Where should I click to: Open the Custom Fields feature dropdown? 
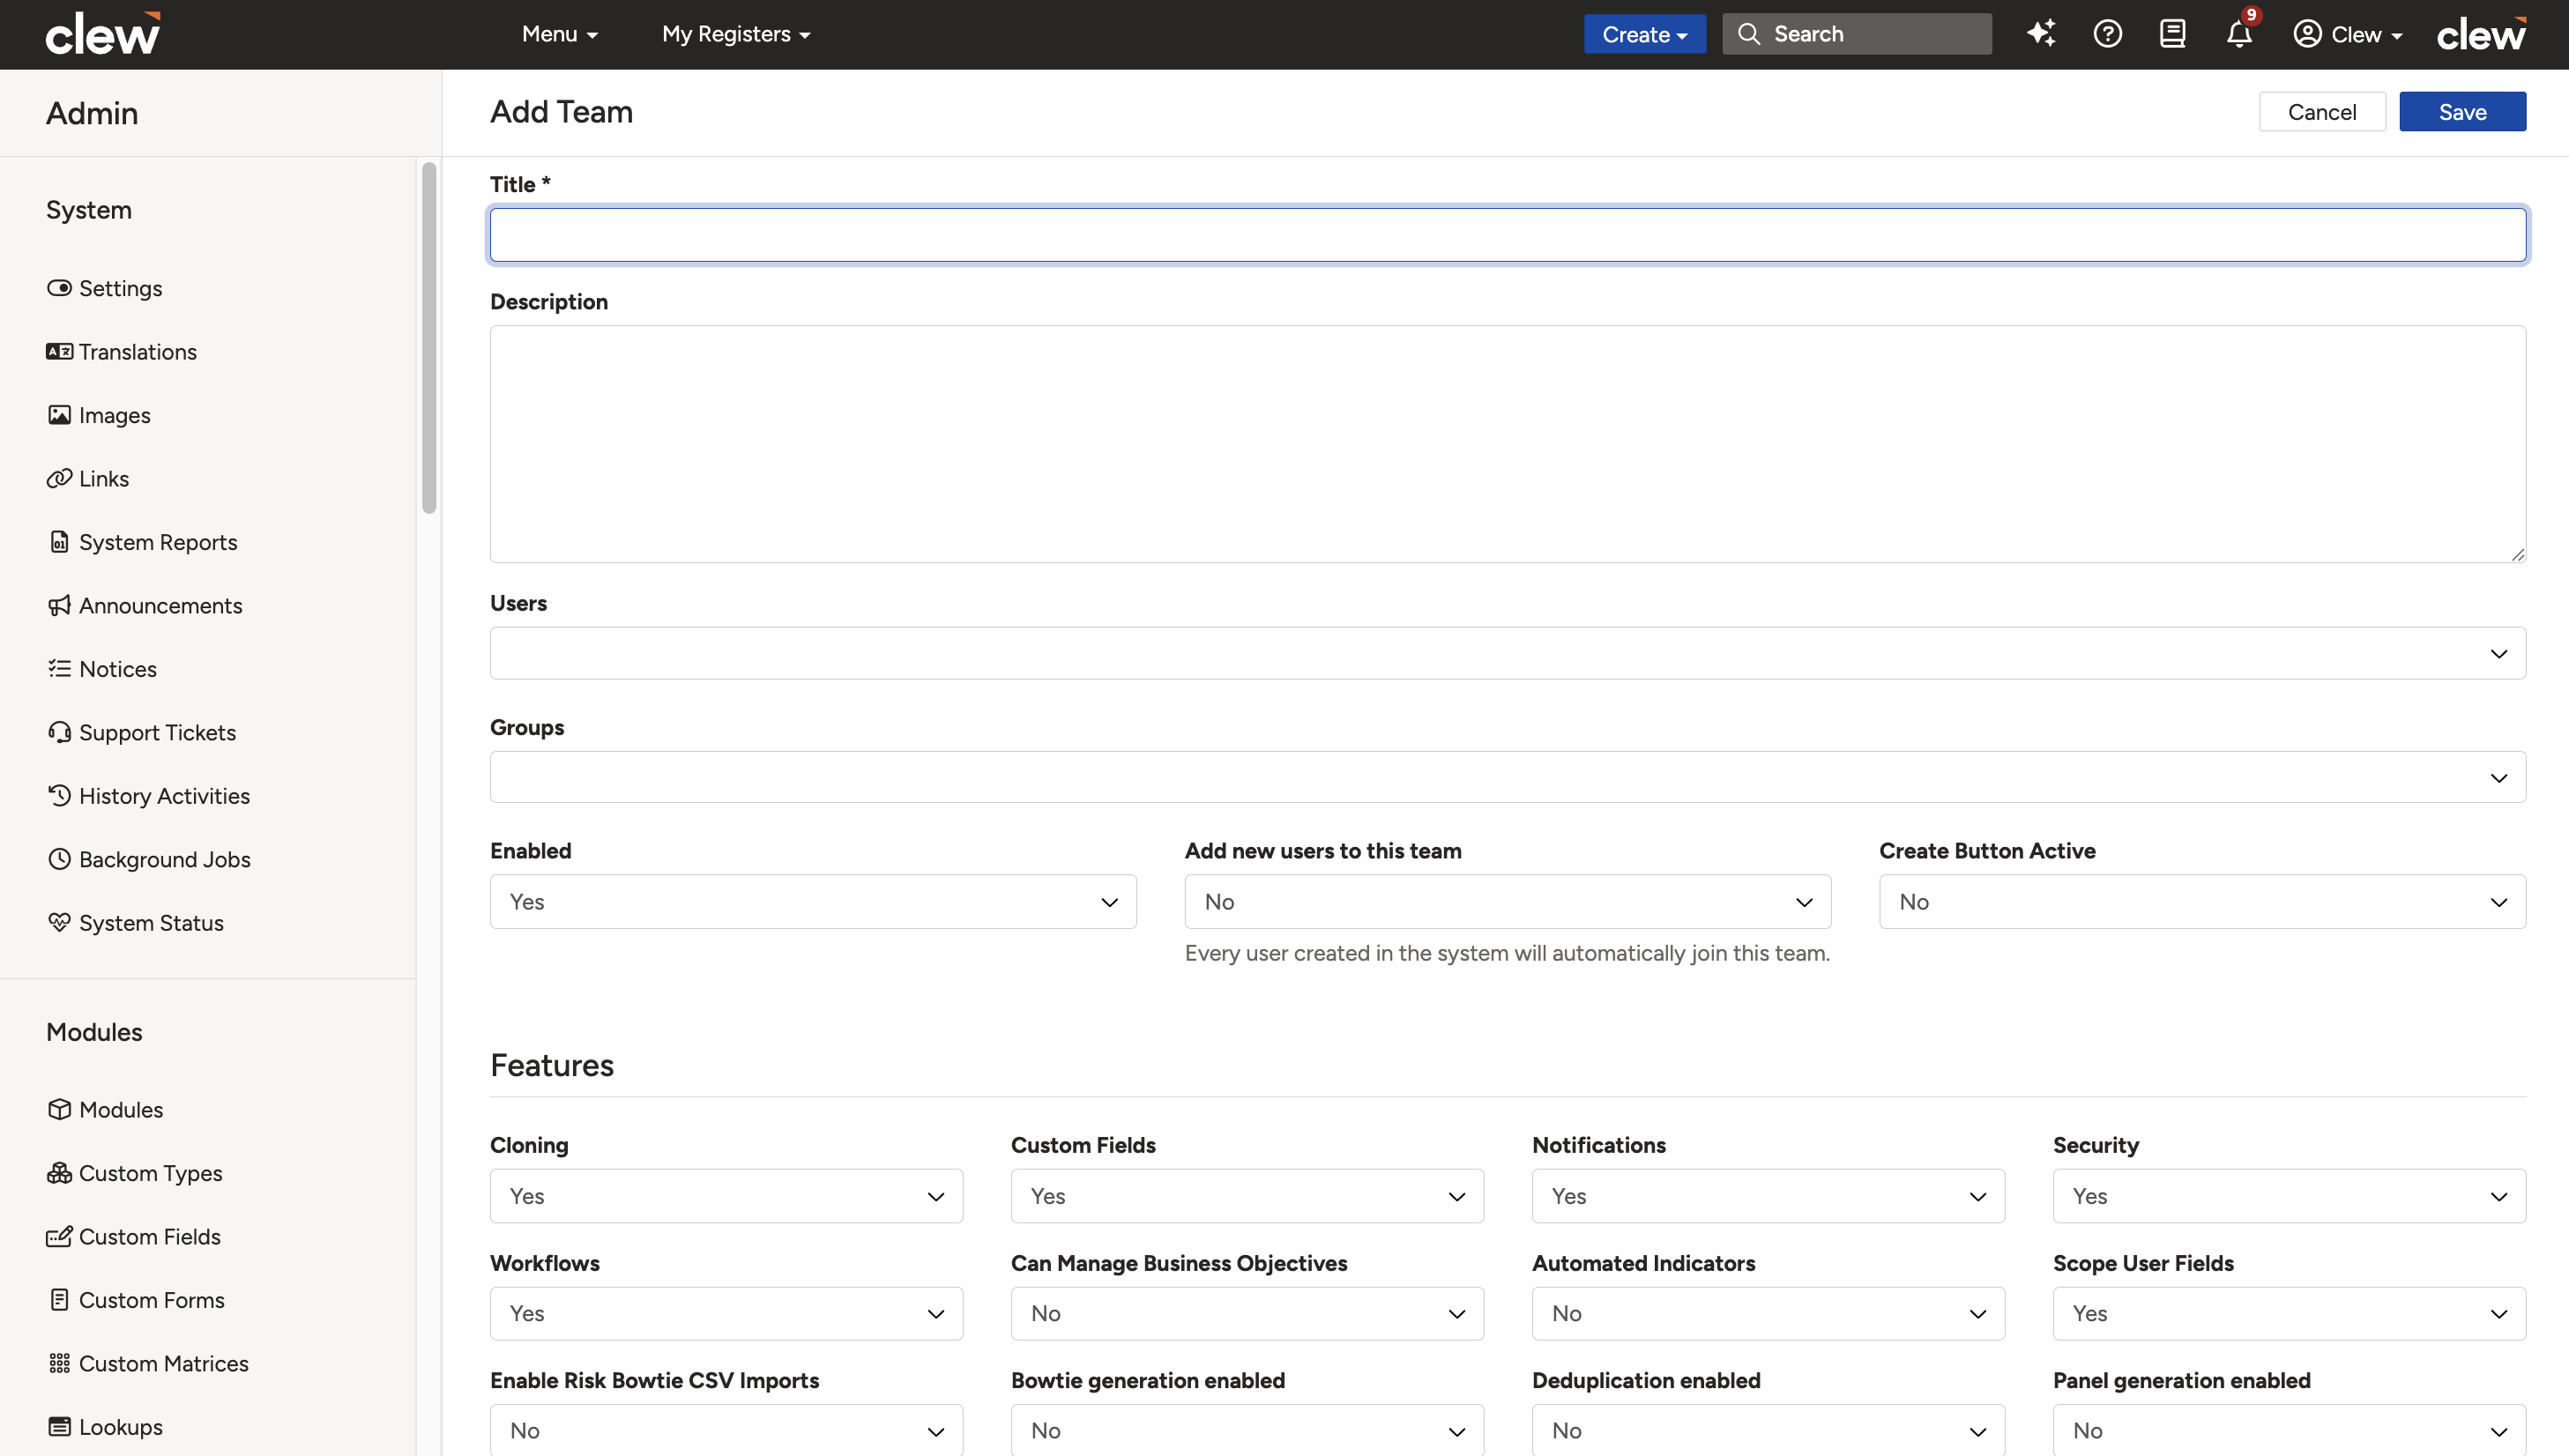(1247, 1196)
